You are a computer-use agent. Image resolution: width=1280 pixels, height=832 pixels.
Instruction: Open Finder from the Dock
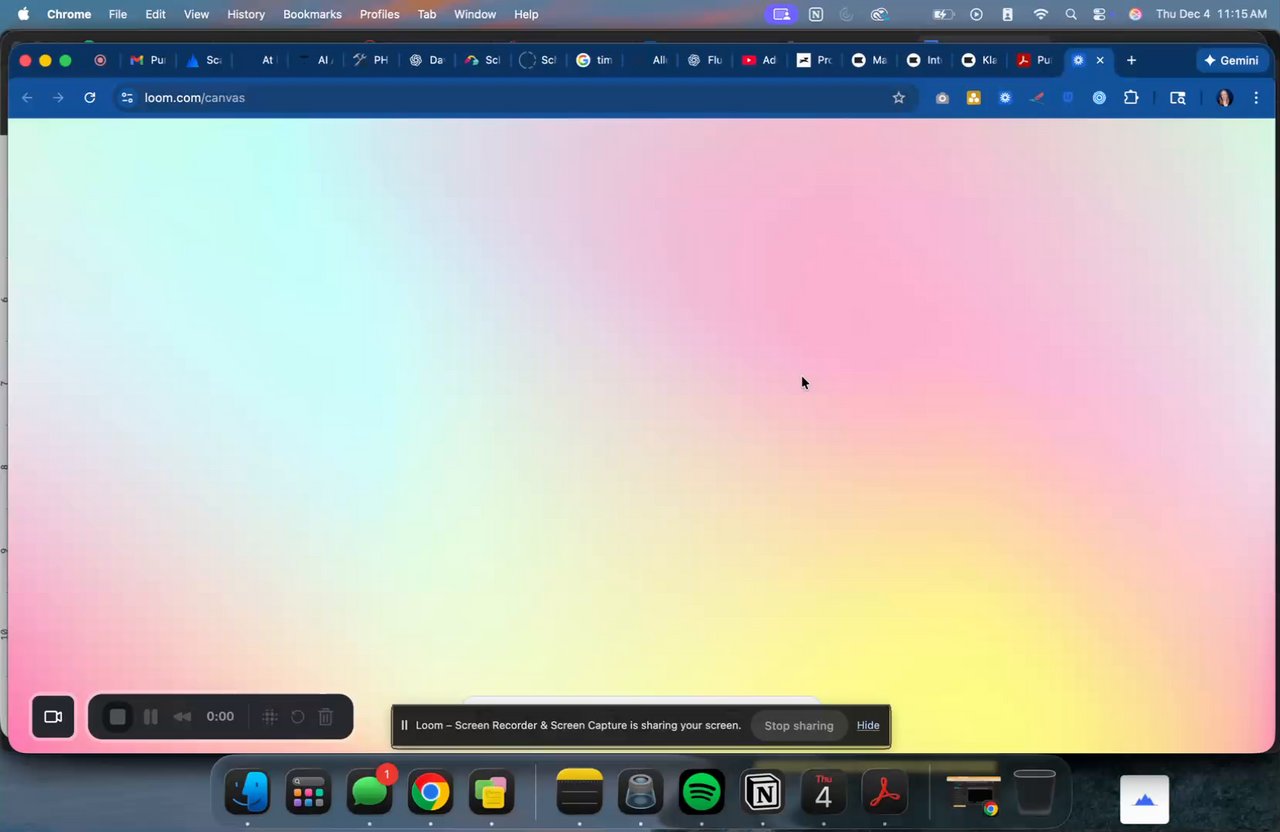click(x=247, y=794)
